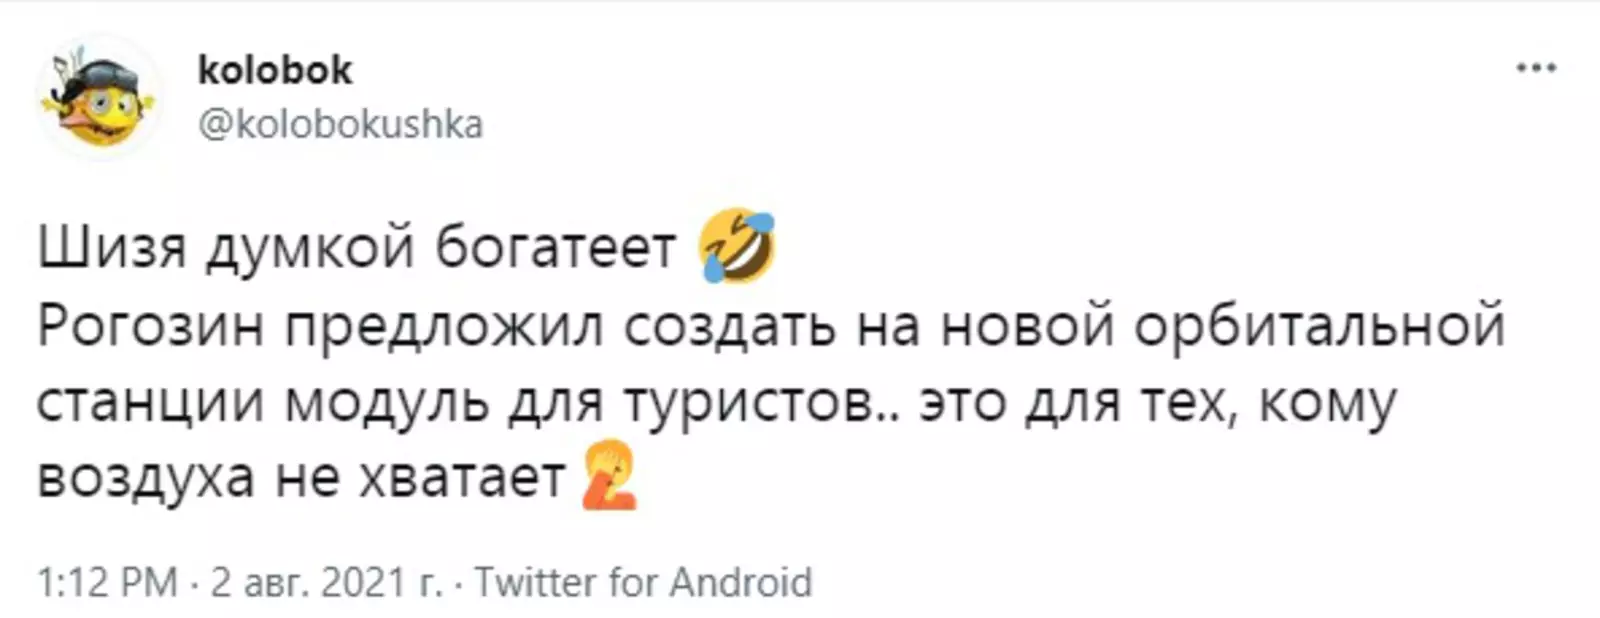
Task: Click the date 2 авг. 2021 г.
Action: (x=326, y=582)
